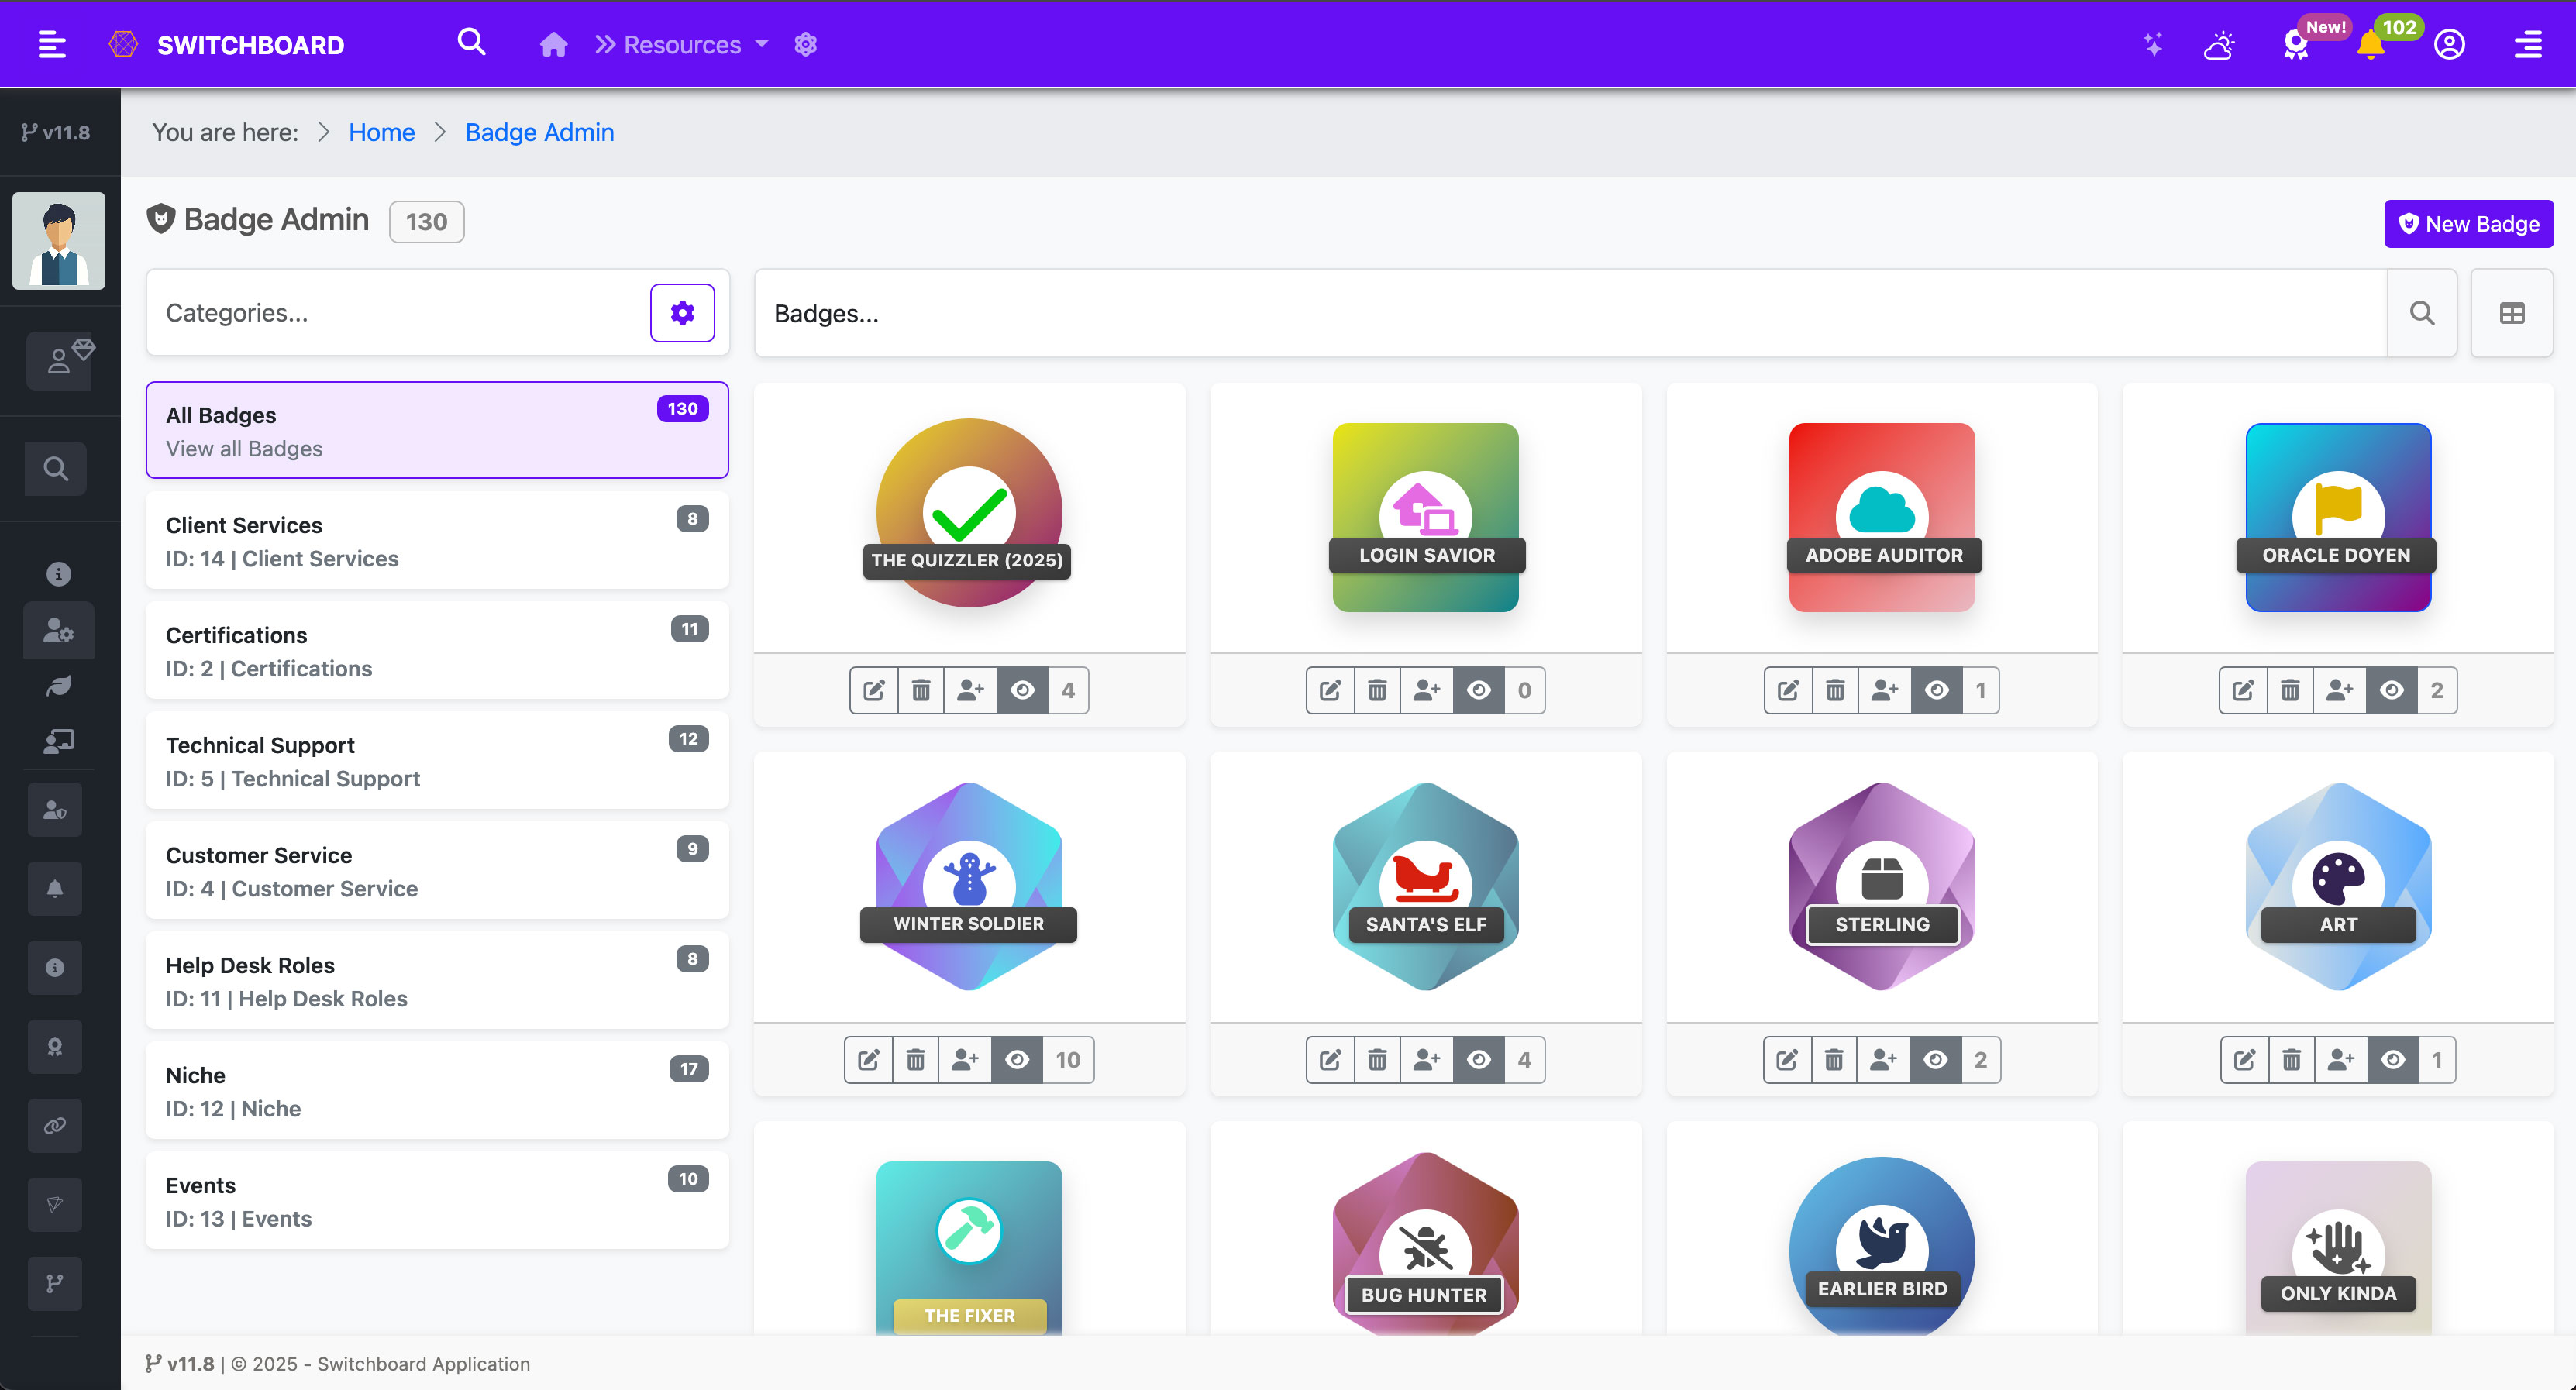The height and width of the screenshot is (1390, 2576).
Task: Open the right-side menu panel icon
Action: [x=2527, y=45]
